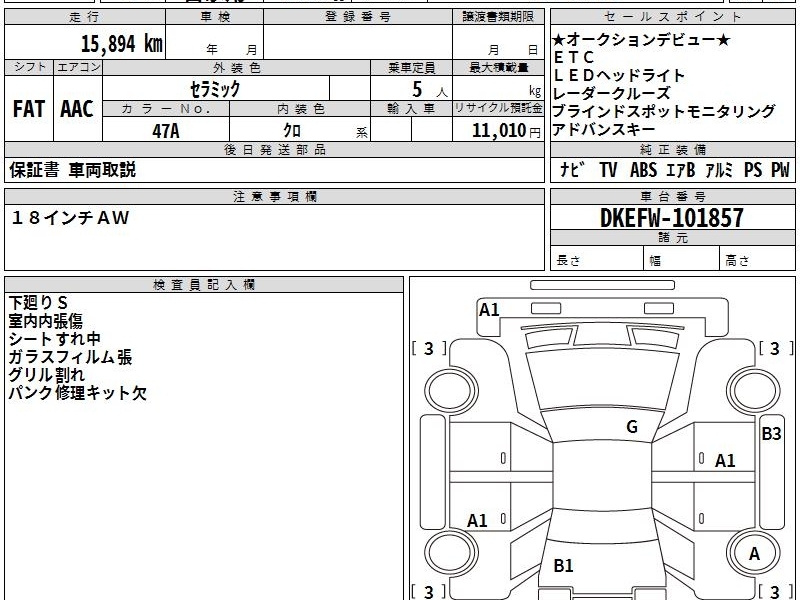Click the ETC sales point line
The width and height of the screenshot is (800, 600).
(x=573, y=57)
